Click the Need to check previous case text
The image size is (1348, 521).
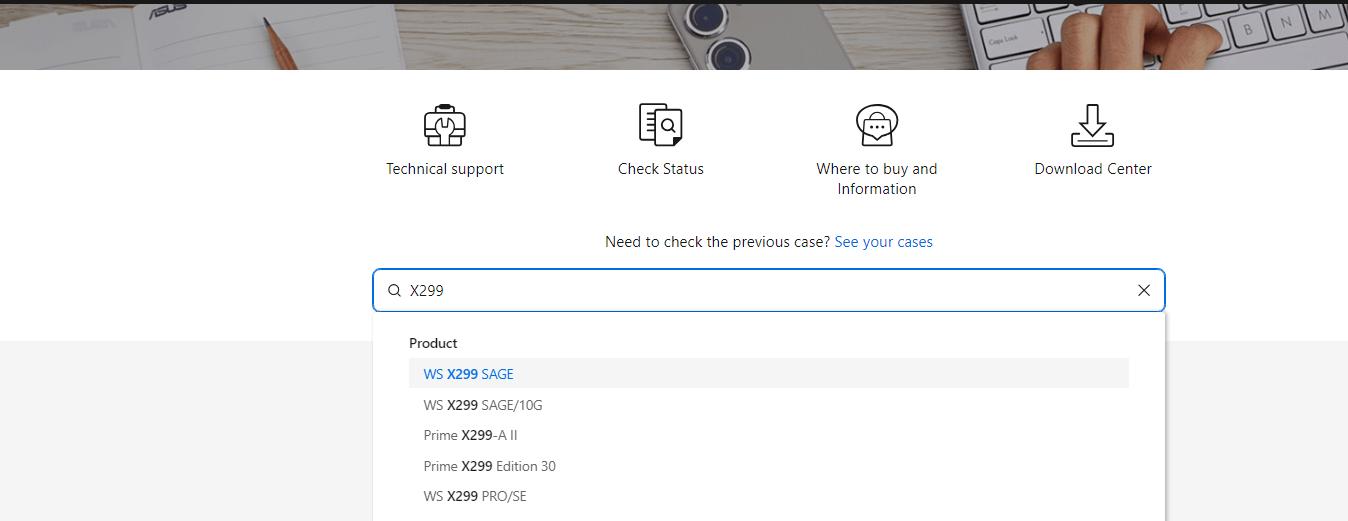(x=717, y=242)
